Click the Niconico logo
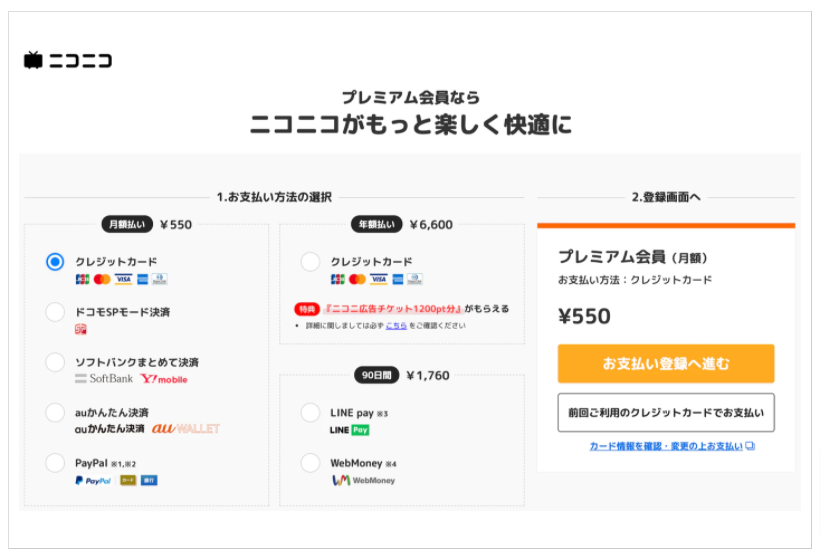Image resolution: width=821 pixels, height=555 pixels. [68, 60]
